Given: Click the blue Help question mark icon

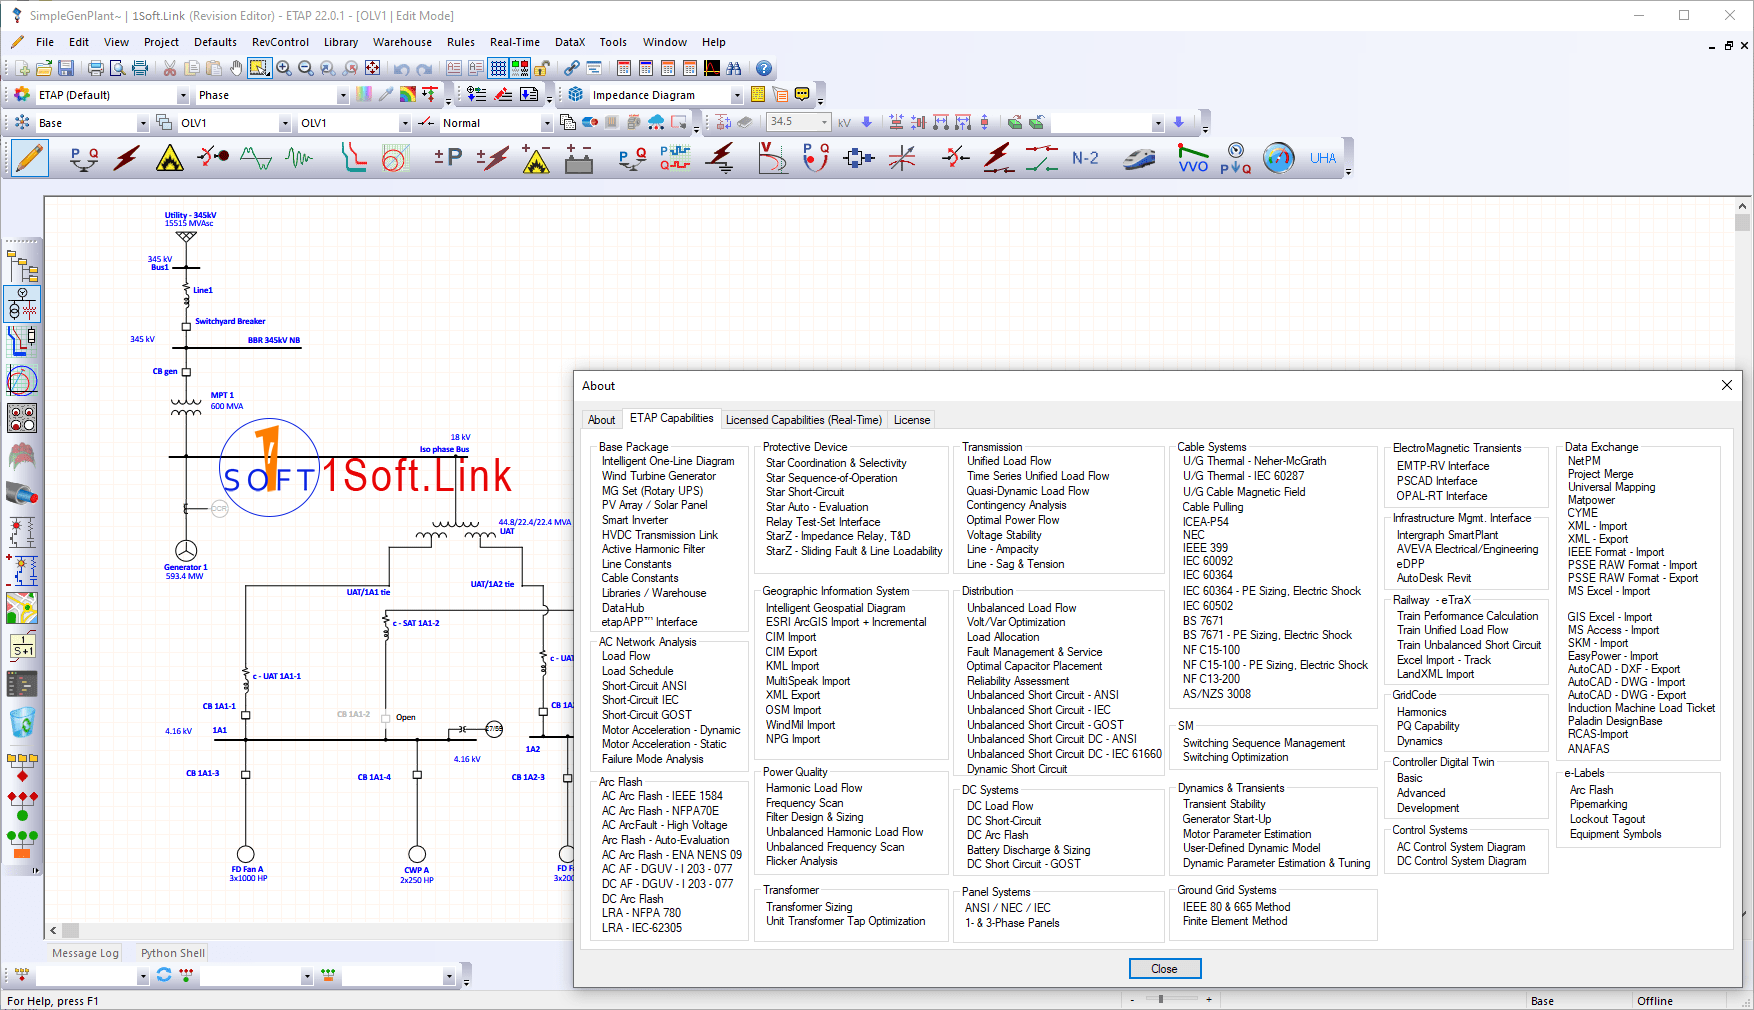Looking at the screenshot, I should [764, 68].
